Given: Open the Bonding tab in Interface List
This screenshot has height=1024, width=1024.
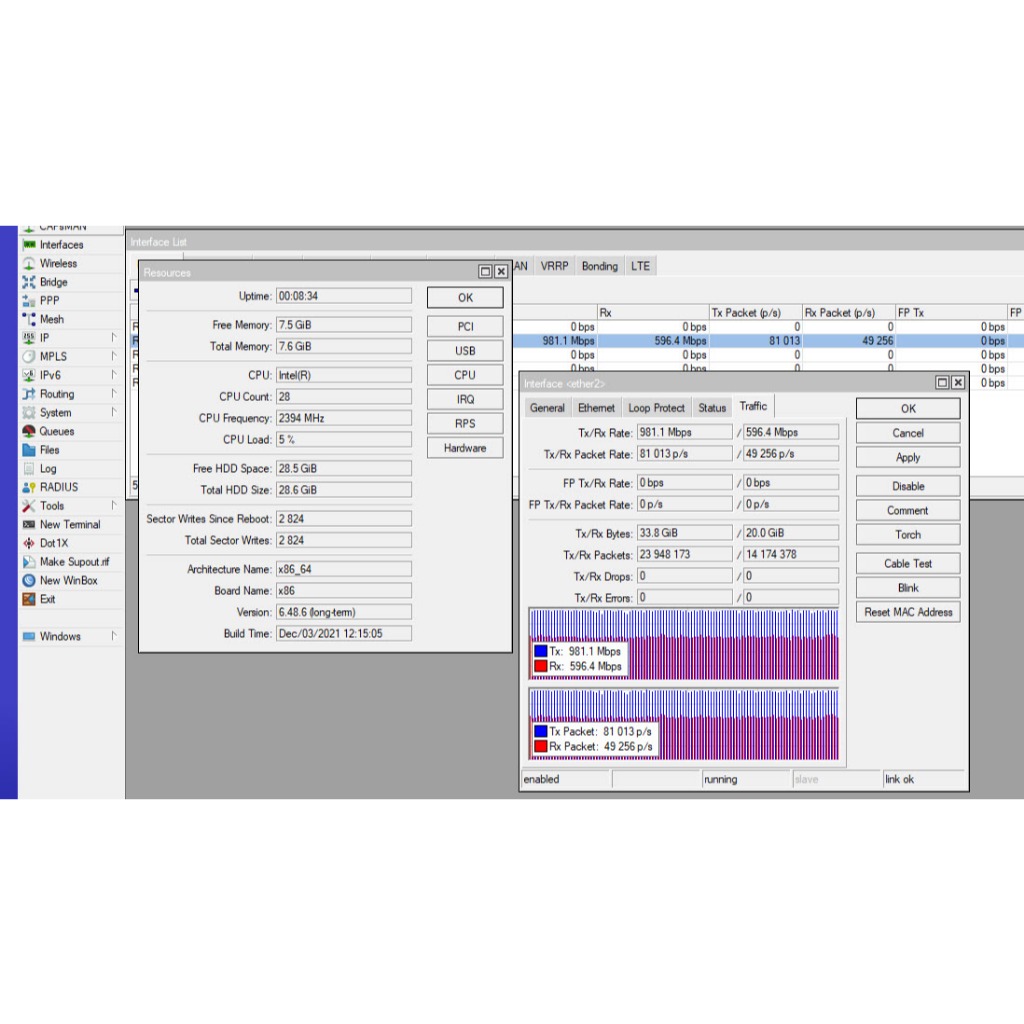Looking at the screenshot, I should coord(599,266).
